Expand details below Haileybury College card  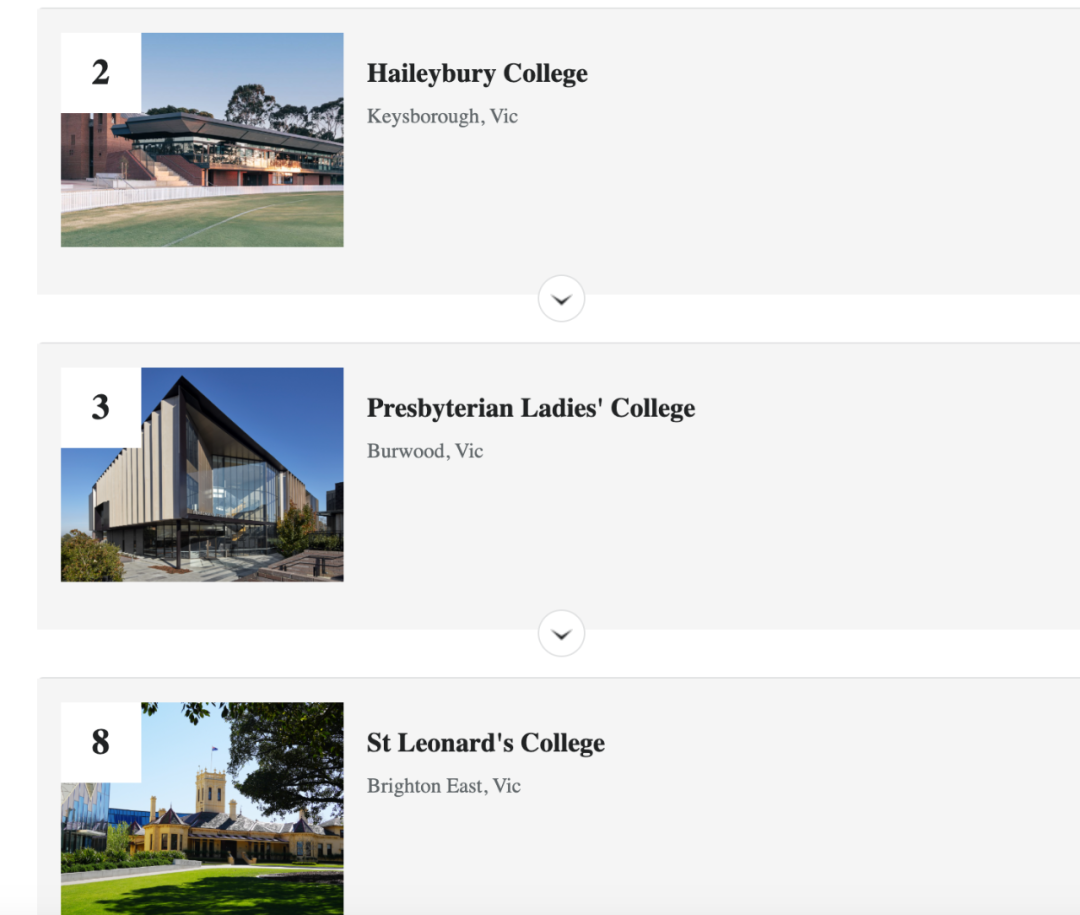(x=561, y=298)
